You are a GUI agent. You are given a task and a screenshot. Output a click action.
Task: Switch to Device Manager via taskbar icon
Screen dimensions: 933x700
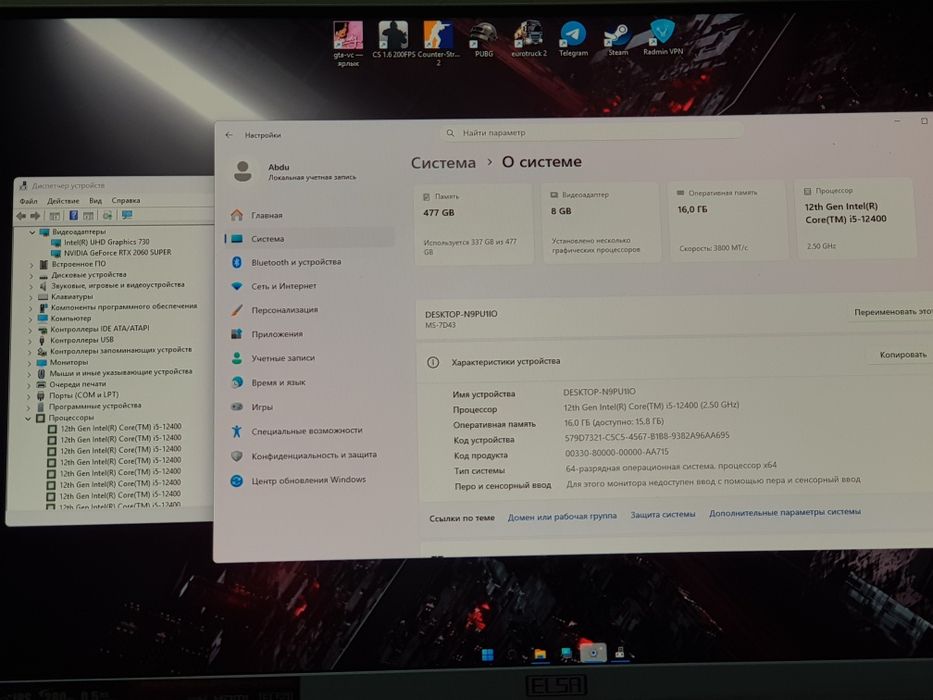click(619, 652)
